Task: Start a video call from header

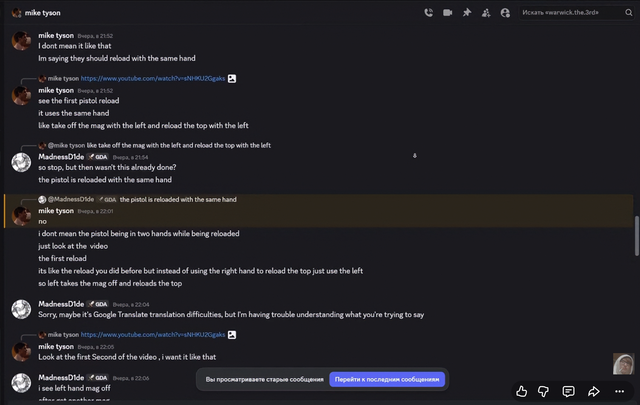Action: (x=447, y=13)
